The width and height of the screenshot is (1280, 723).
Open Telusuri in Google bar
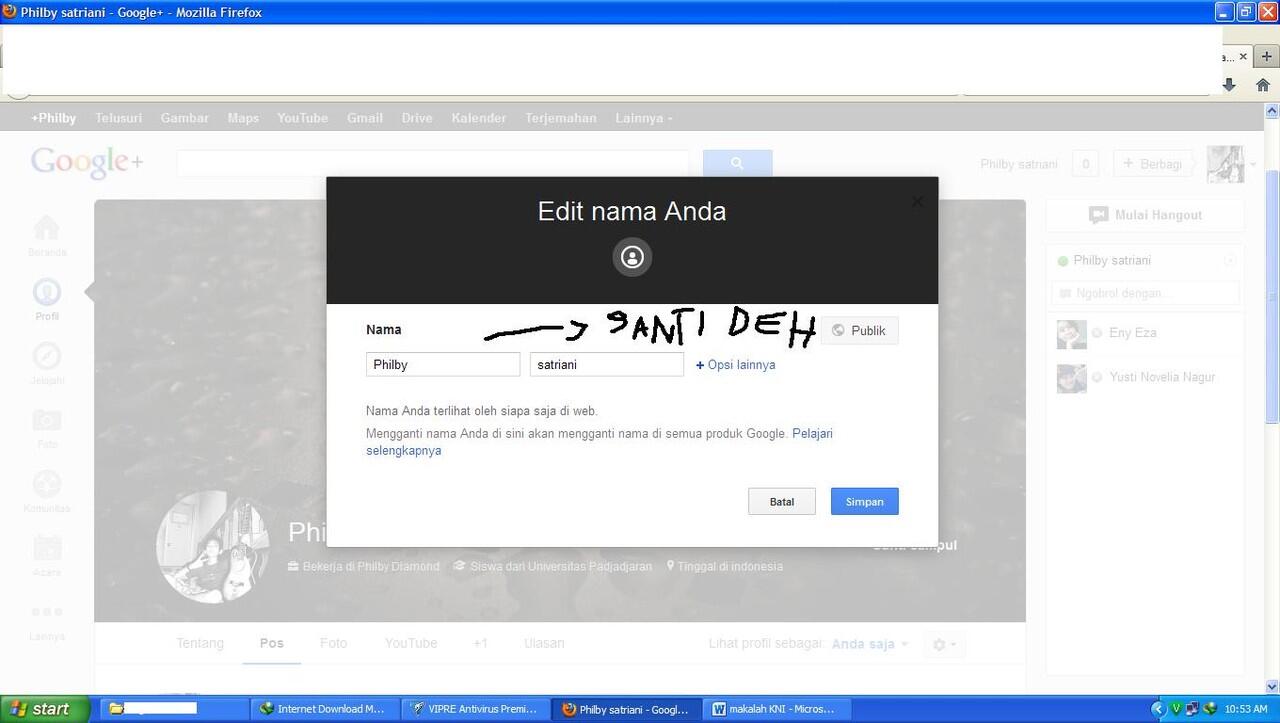point(118,118)
